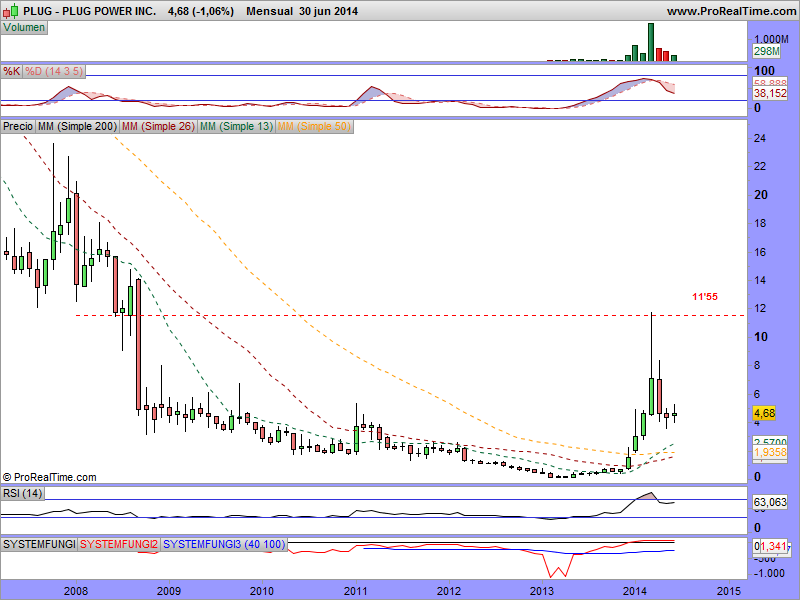Image resolution: width=800 pixels, height=600 pixels.
Task: Click the PLUG - PLUG POWER INC. title
Action: (90, 11)
